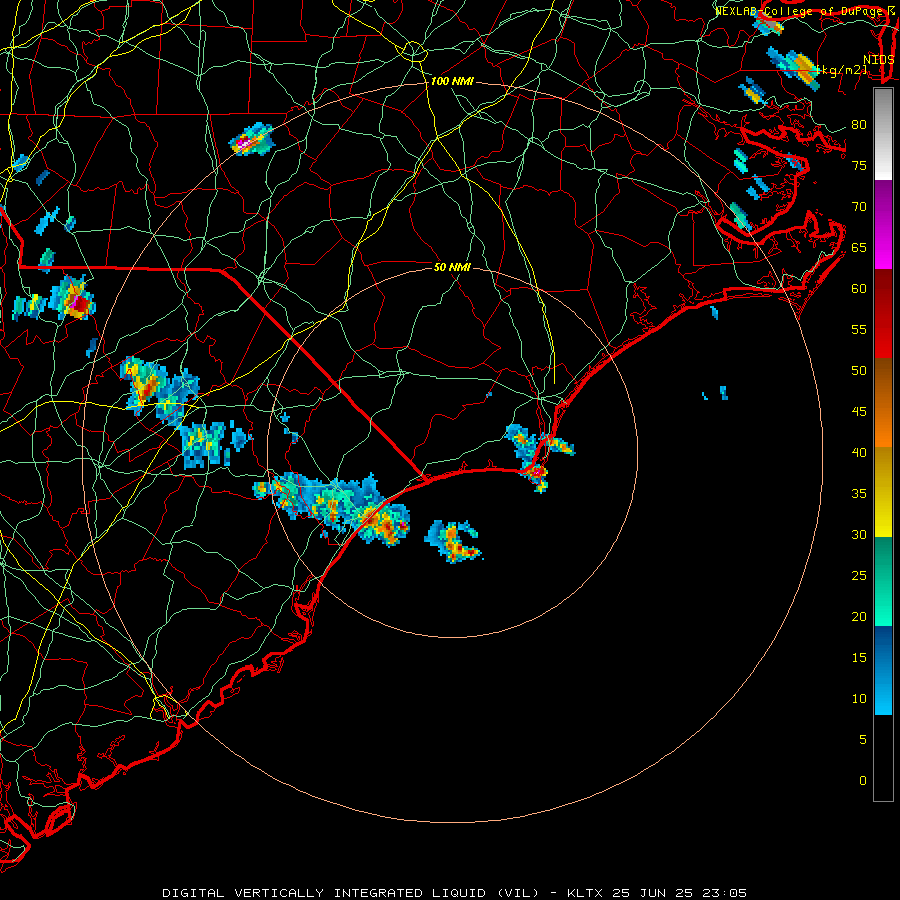Click the 0 value on the VIL scale
The width and height of the screenshot is (900, 900).
pyautogui.click(x=863, y=781)
